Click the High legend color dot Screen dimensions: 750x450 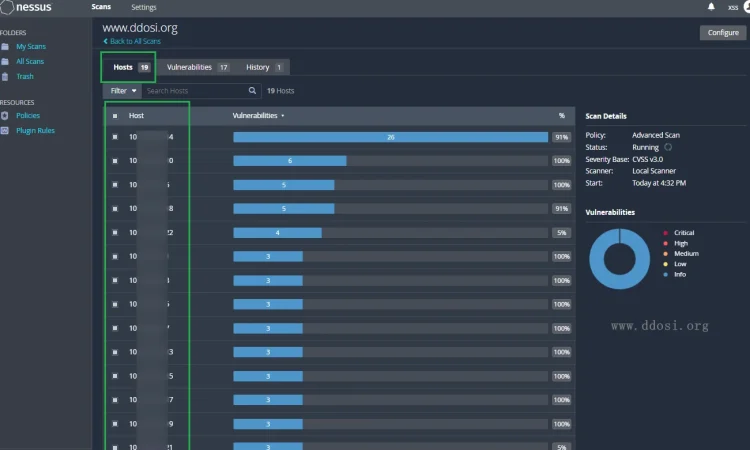point(665,243)
